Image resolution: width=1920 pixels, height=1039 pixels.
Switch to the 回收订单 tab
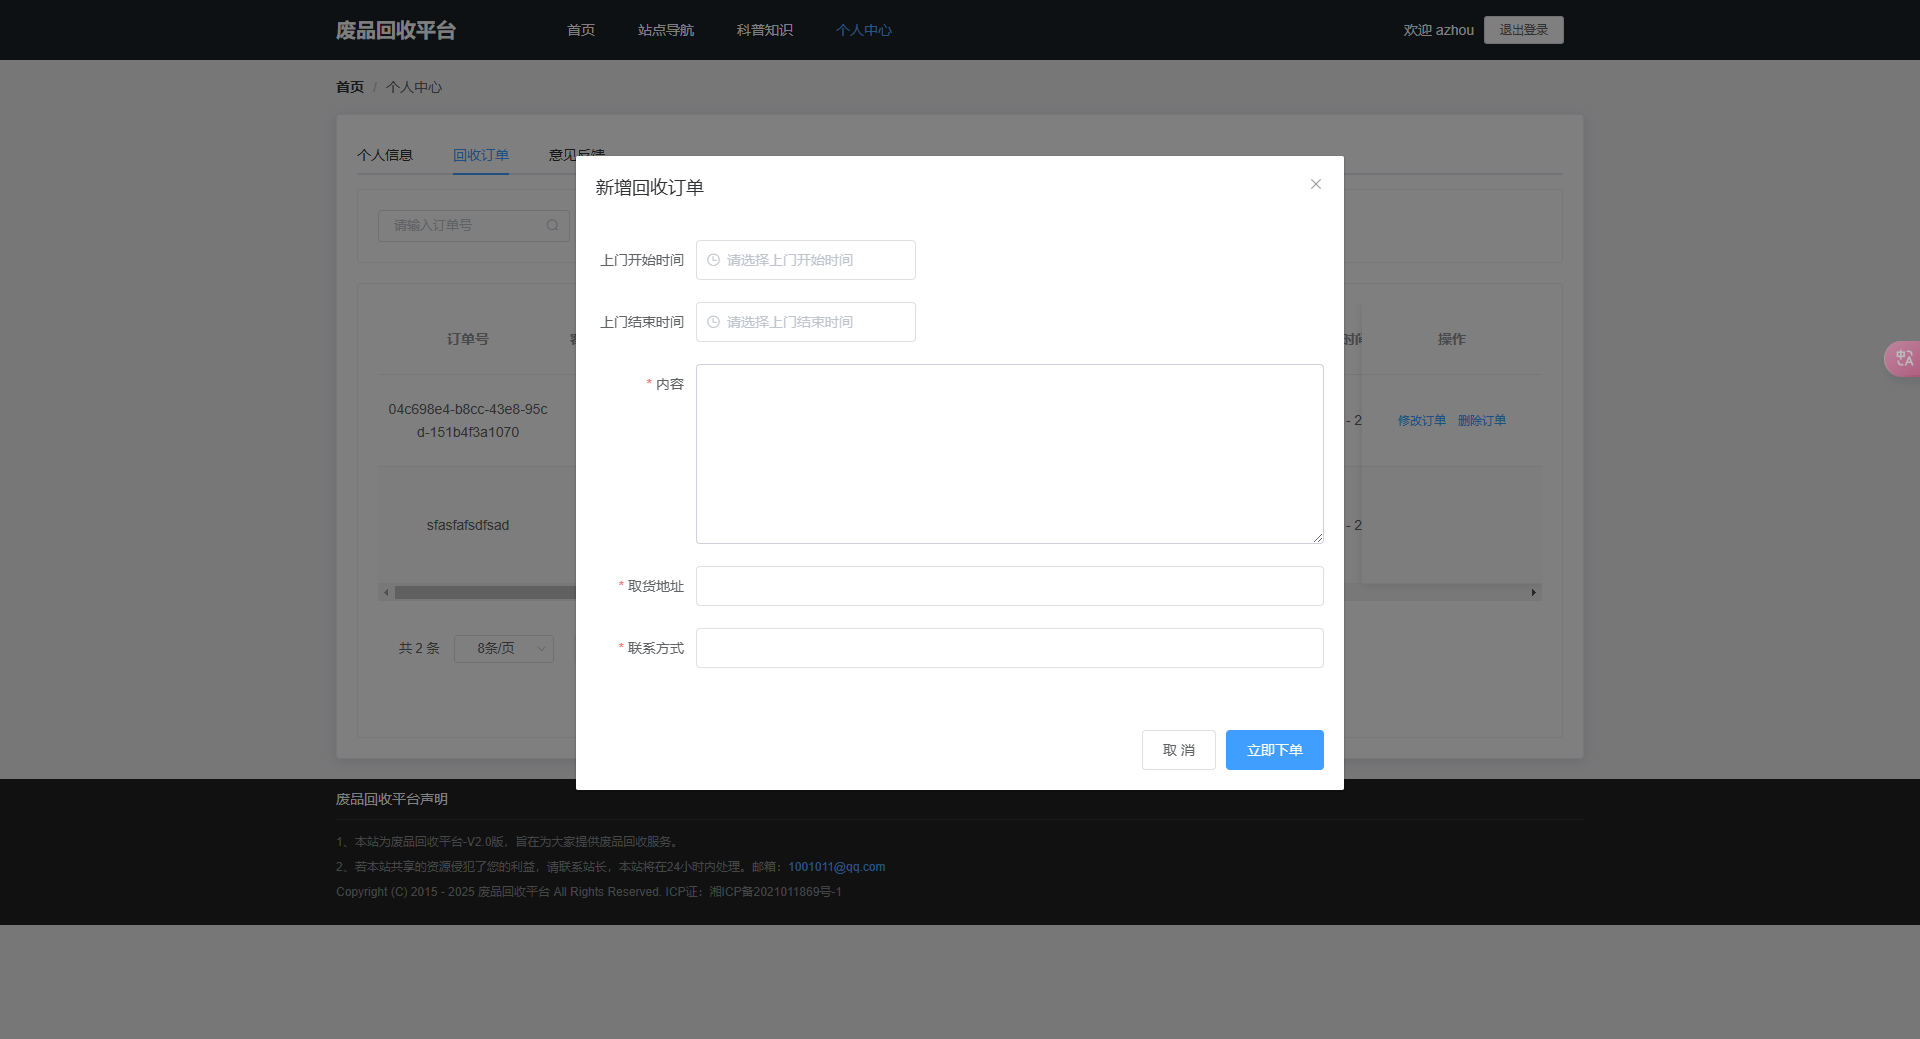[x=481, y=155]
